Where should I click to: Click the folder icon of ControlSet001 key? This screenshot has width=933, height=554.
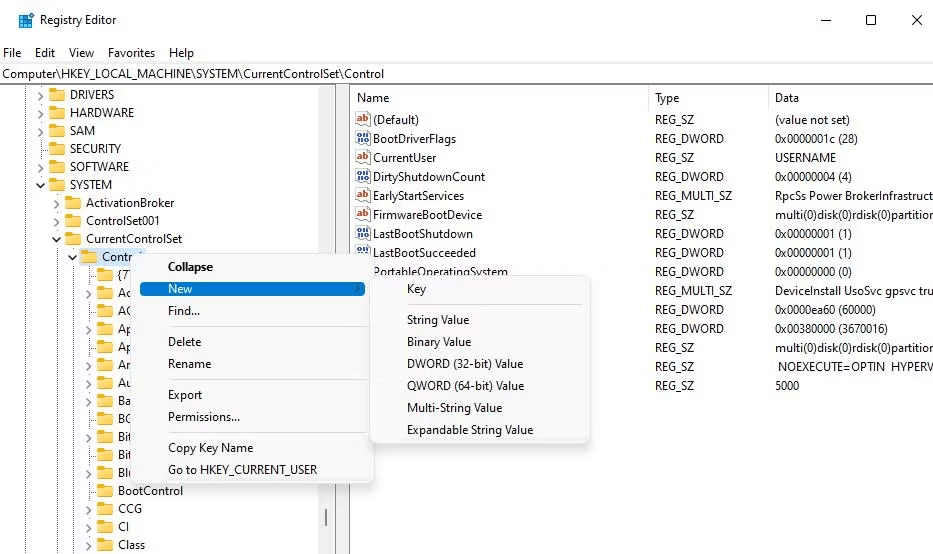click(x=73, y=221)
